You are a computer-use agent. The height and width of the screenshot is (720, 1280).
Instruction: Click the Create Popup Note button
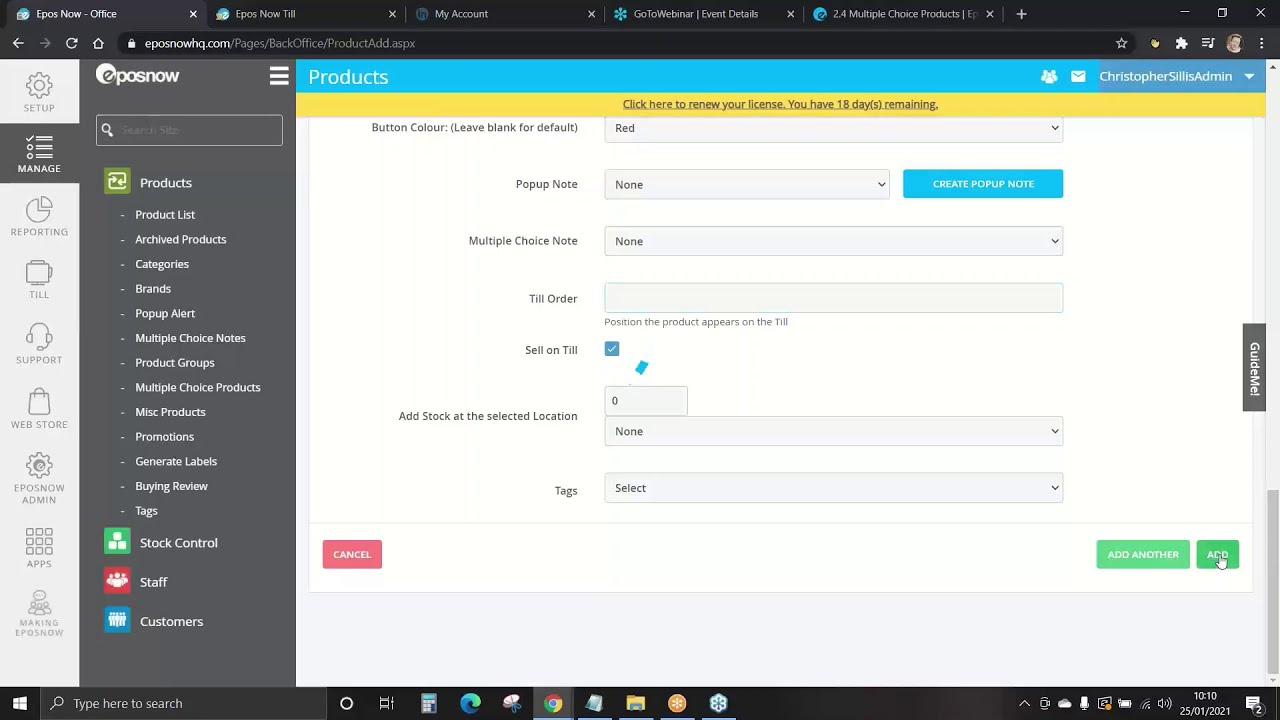pos(983,184)
